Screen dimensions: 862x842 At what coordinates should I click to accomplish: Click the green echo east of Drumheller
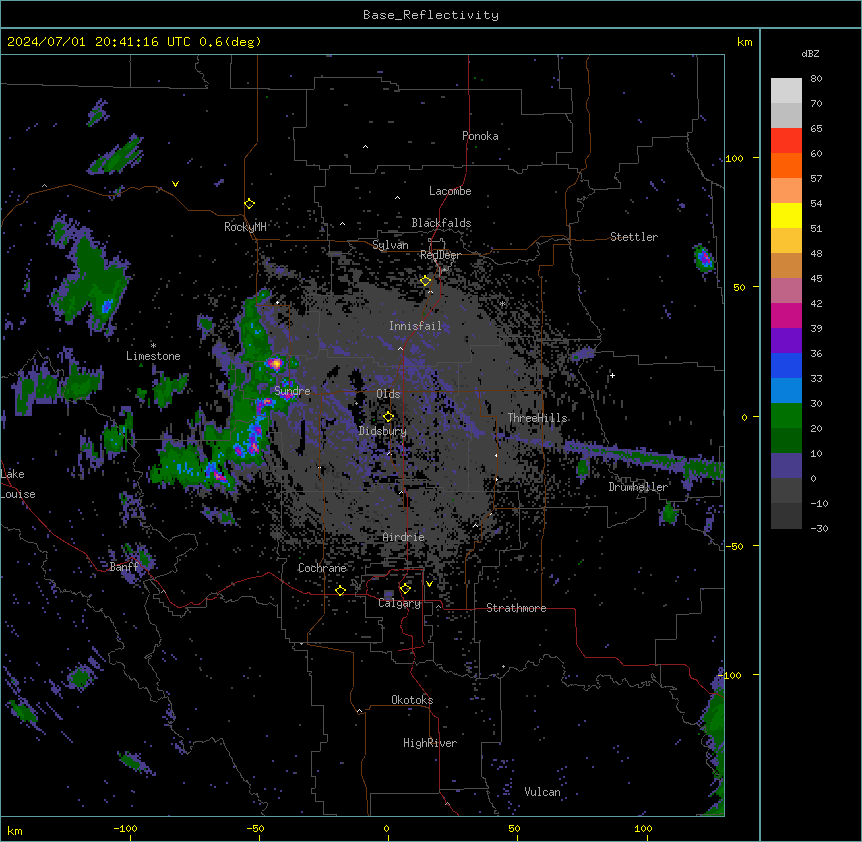pos(669,513)
